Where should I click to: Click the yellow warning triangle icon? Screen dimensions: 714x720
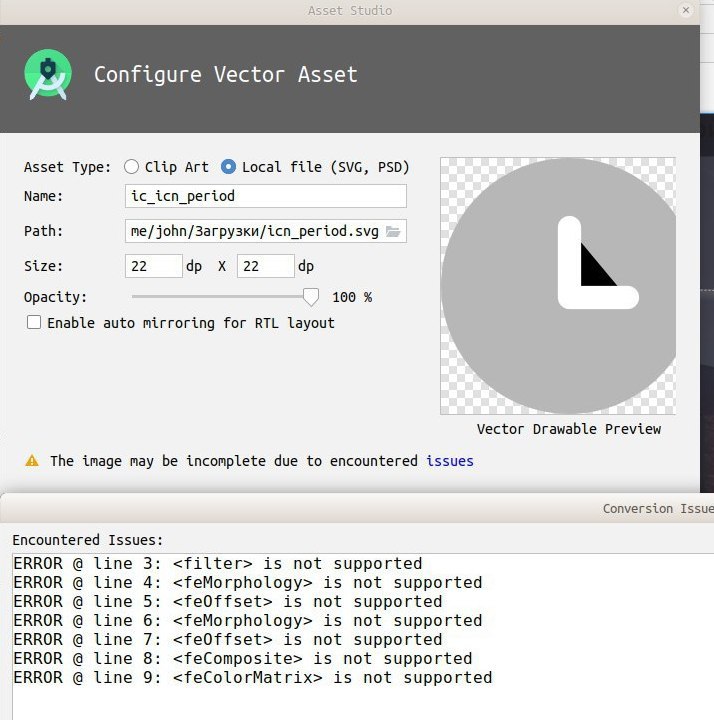32,461
